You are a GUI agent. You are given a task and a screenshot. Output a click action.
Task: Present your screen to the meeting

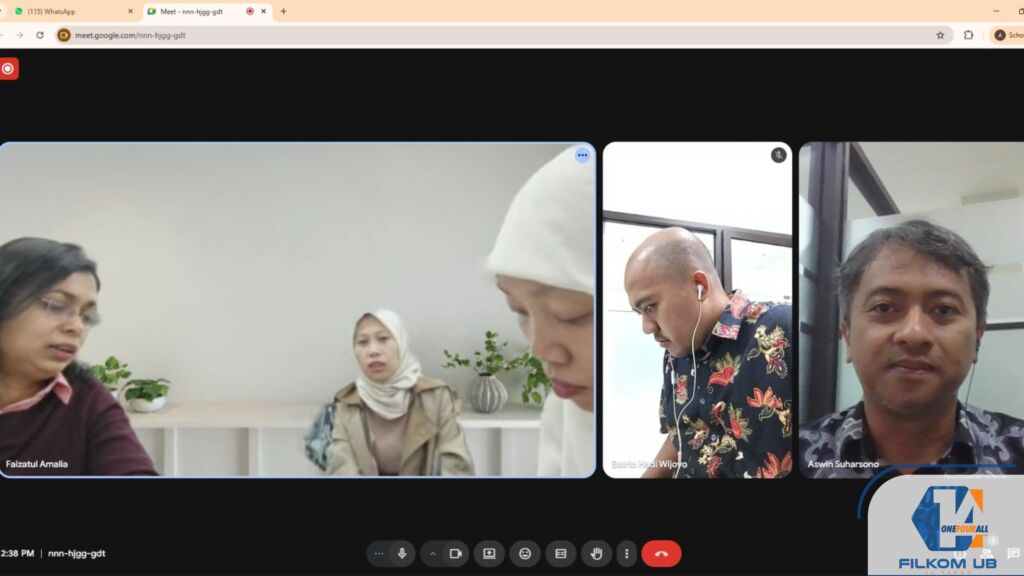tap(489, 553)
